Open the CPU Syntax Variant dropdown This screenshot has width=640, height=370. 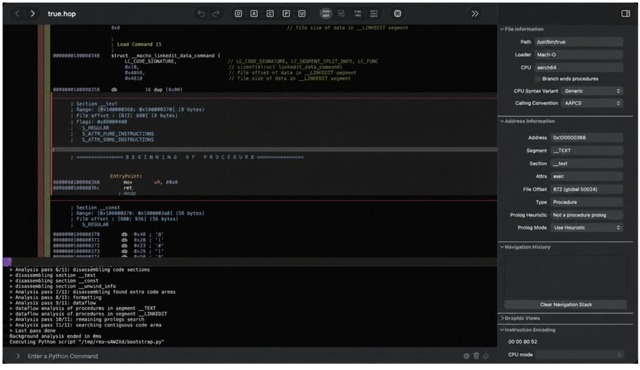(592, 91)
